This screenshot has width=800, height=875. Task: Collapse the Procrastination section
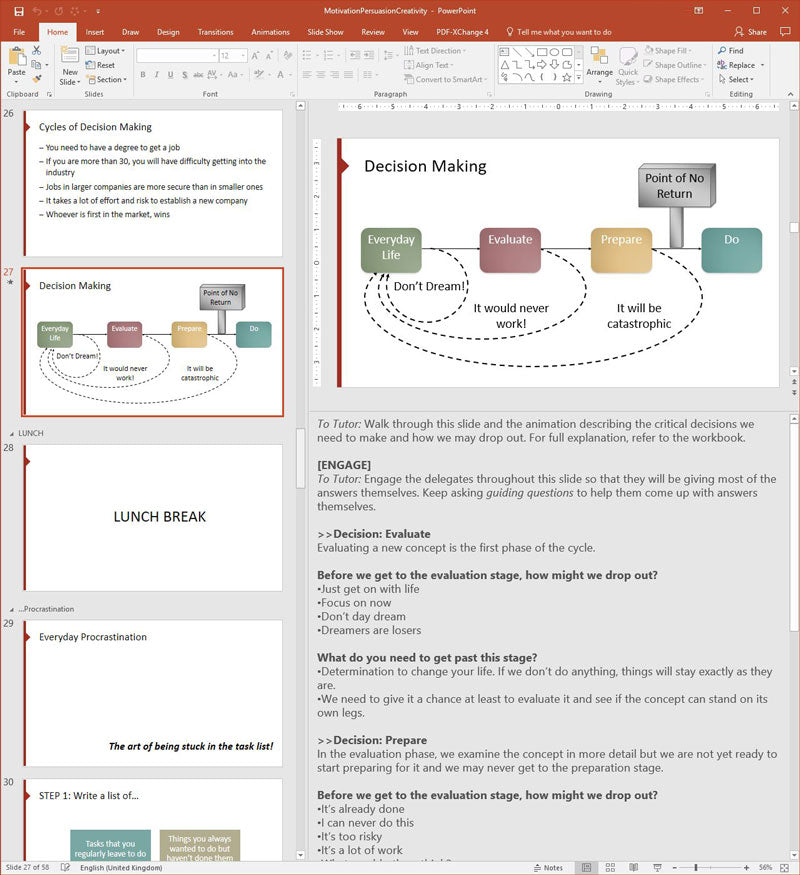click(x=12, y=609)
